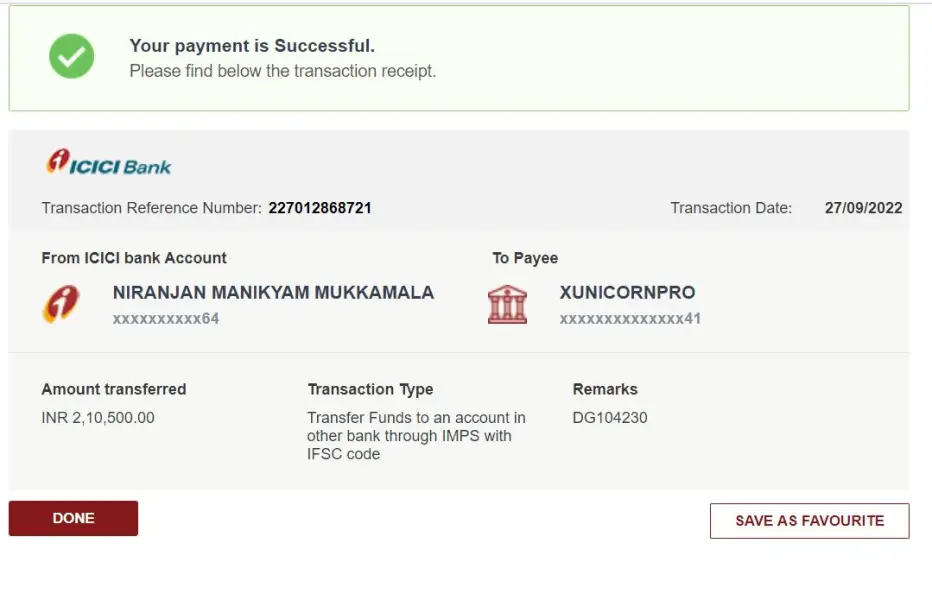Click the payee's masked account ending 41
The width and height of the screenshot is (932, 600).
click(x=630, y=319)
